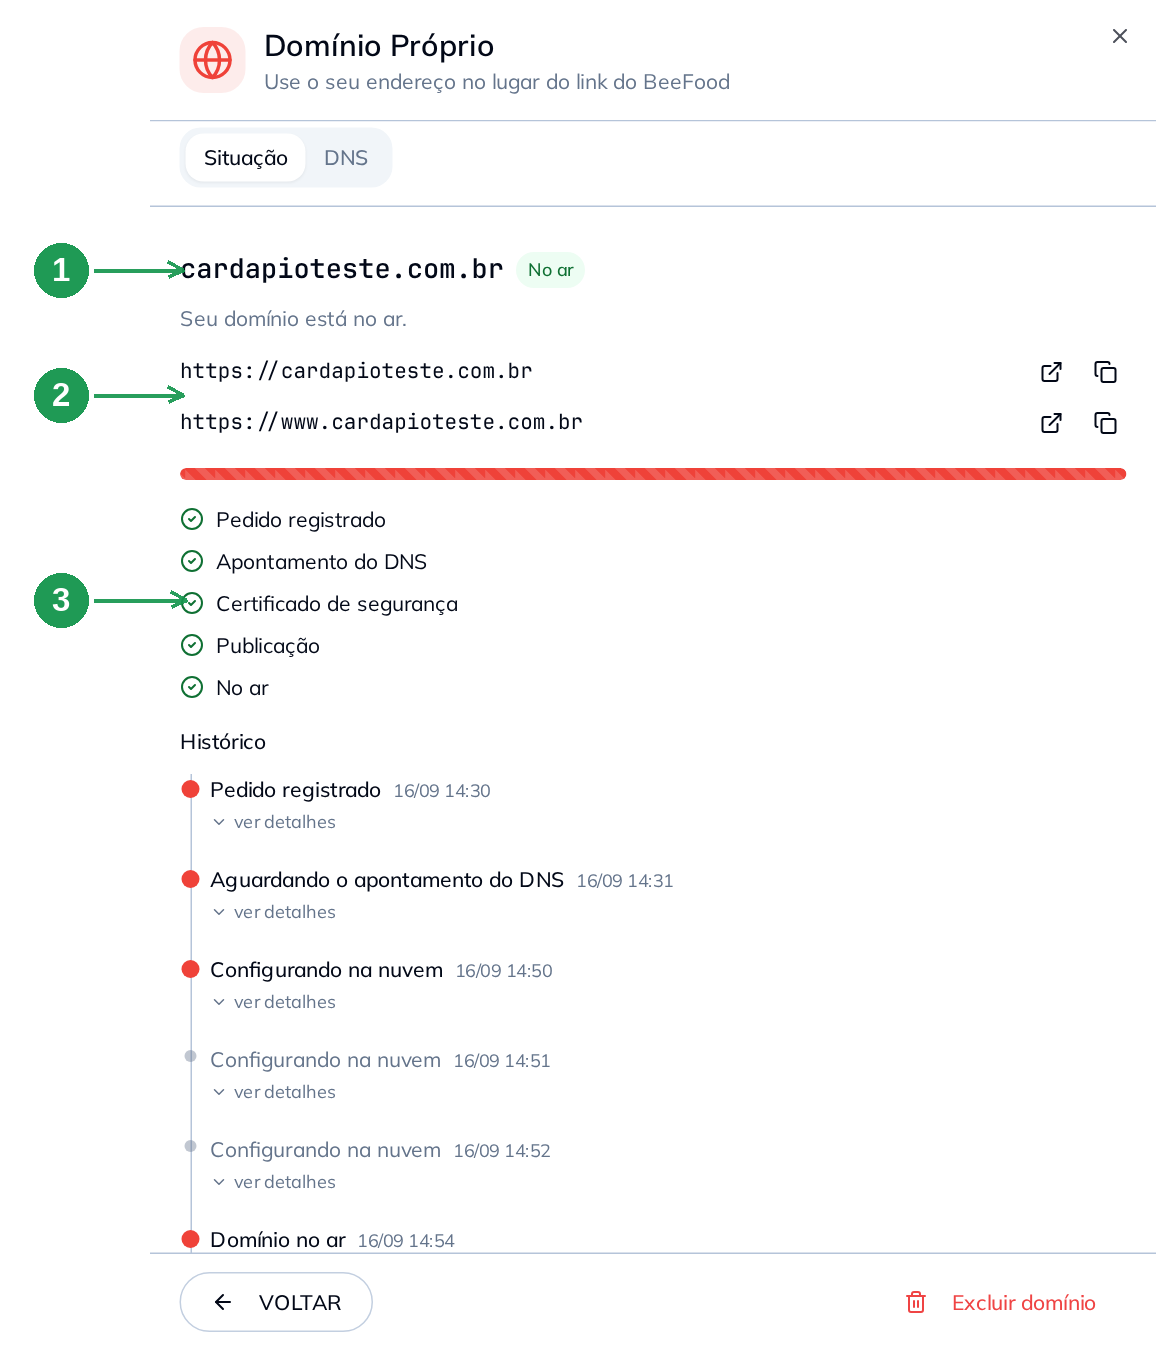
Task: Click the Pedido registrado check icon
Action: 192,519
